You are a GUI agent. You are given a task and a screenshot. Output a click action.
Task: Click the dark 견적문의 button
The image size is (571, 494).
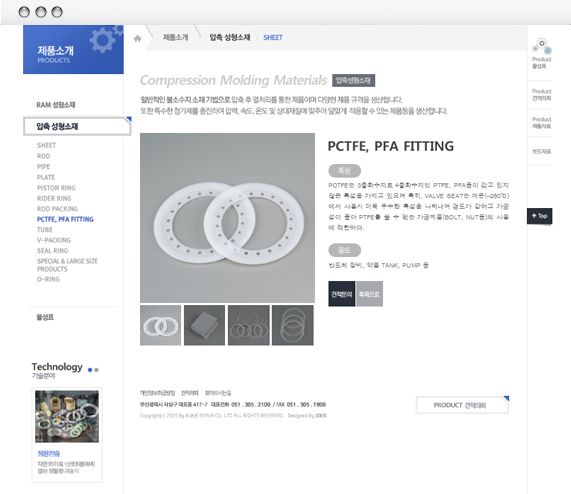click(x=342, y=294)
